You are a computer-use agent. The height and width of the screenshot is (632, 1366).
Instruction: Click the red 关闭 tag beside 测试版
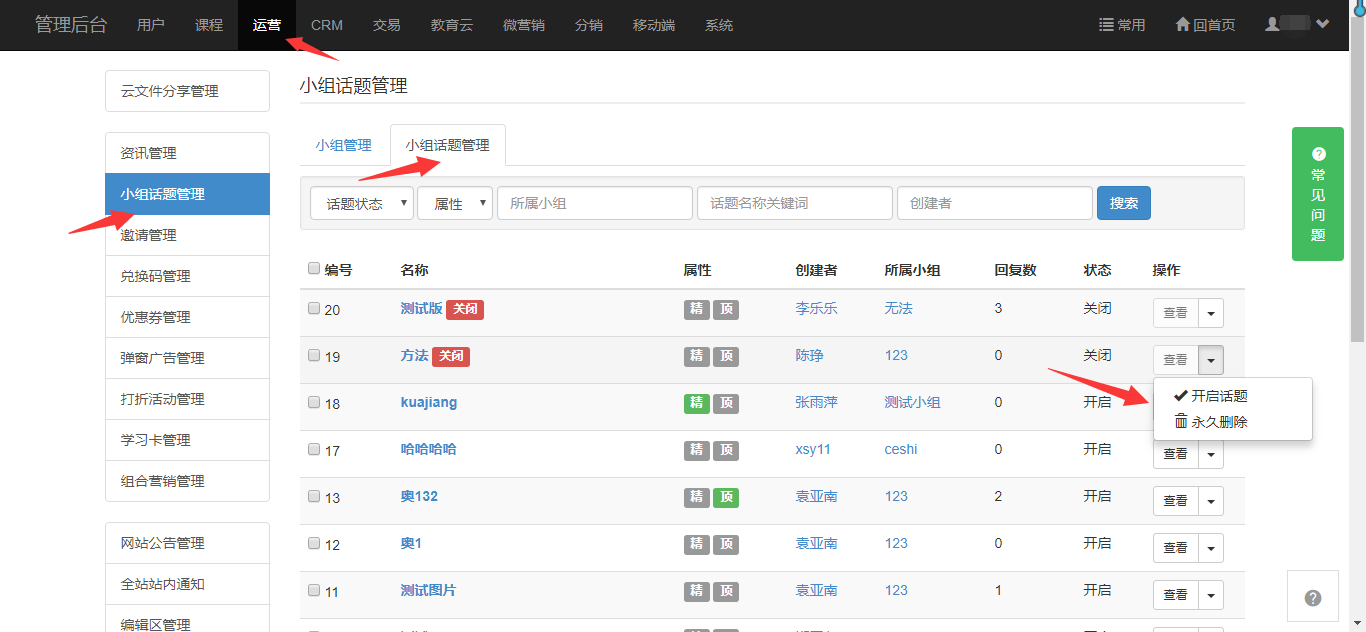465,309
